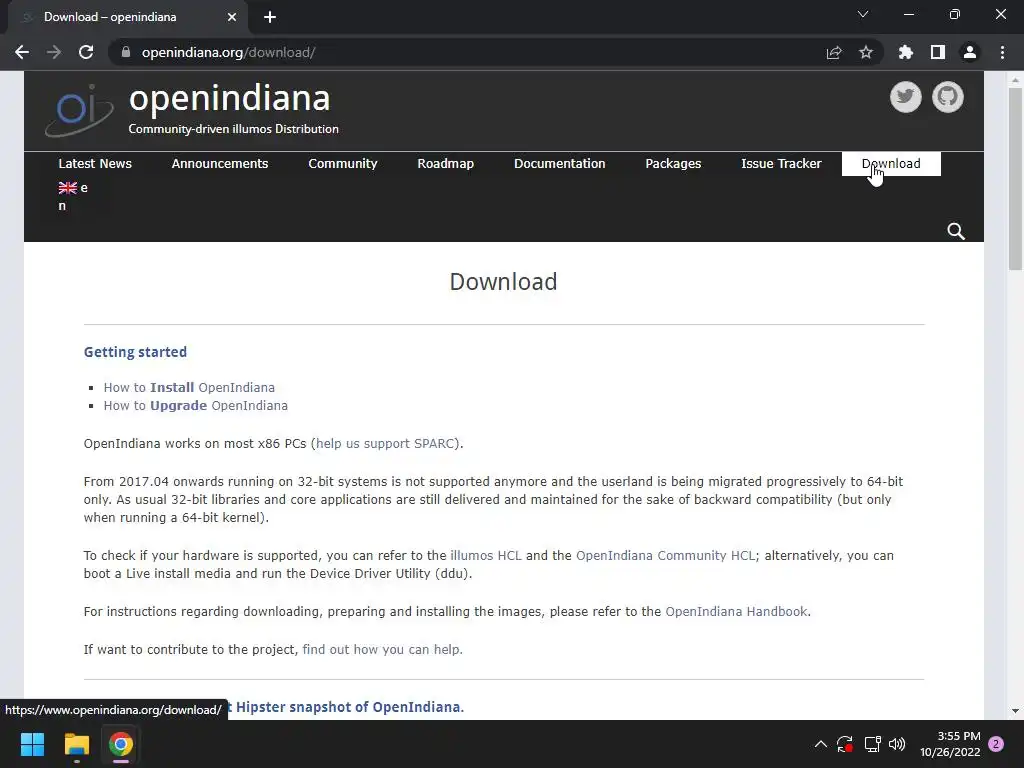Select the Download menu item
The width and height of the screenshot is (1024, 768).
click(x=891, y=163)
